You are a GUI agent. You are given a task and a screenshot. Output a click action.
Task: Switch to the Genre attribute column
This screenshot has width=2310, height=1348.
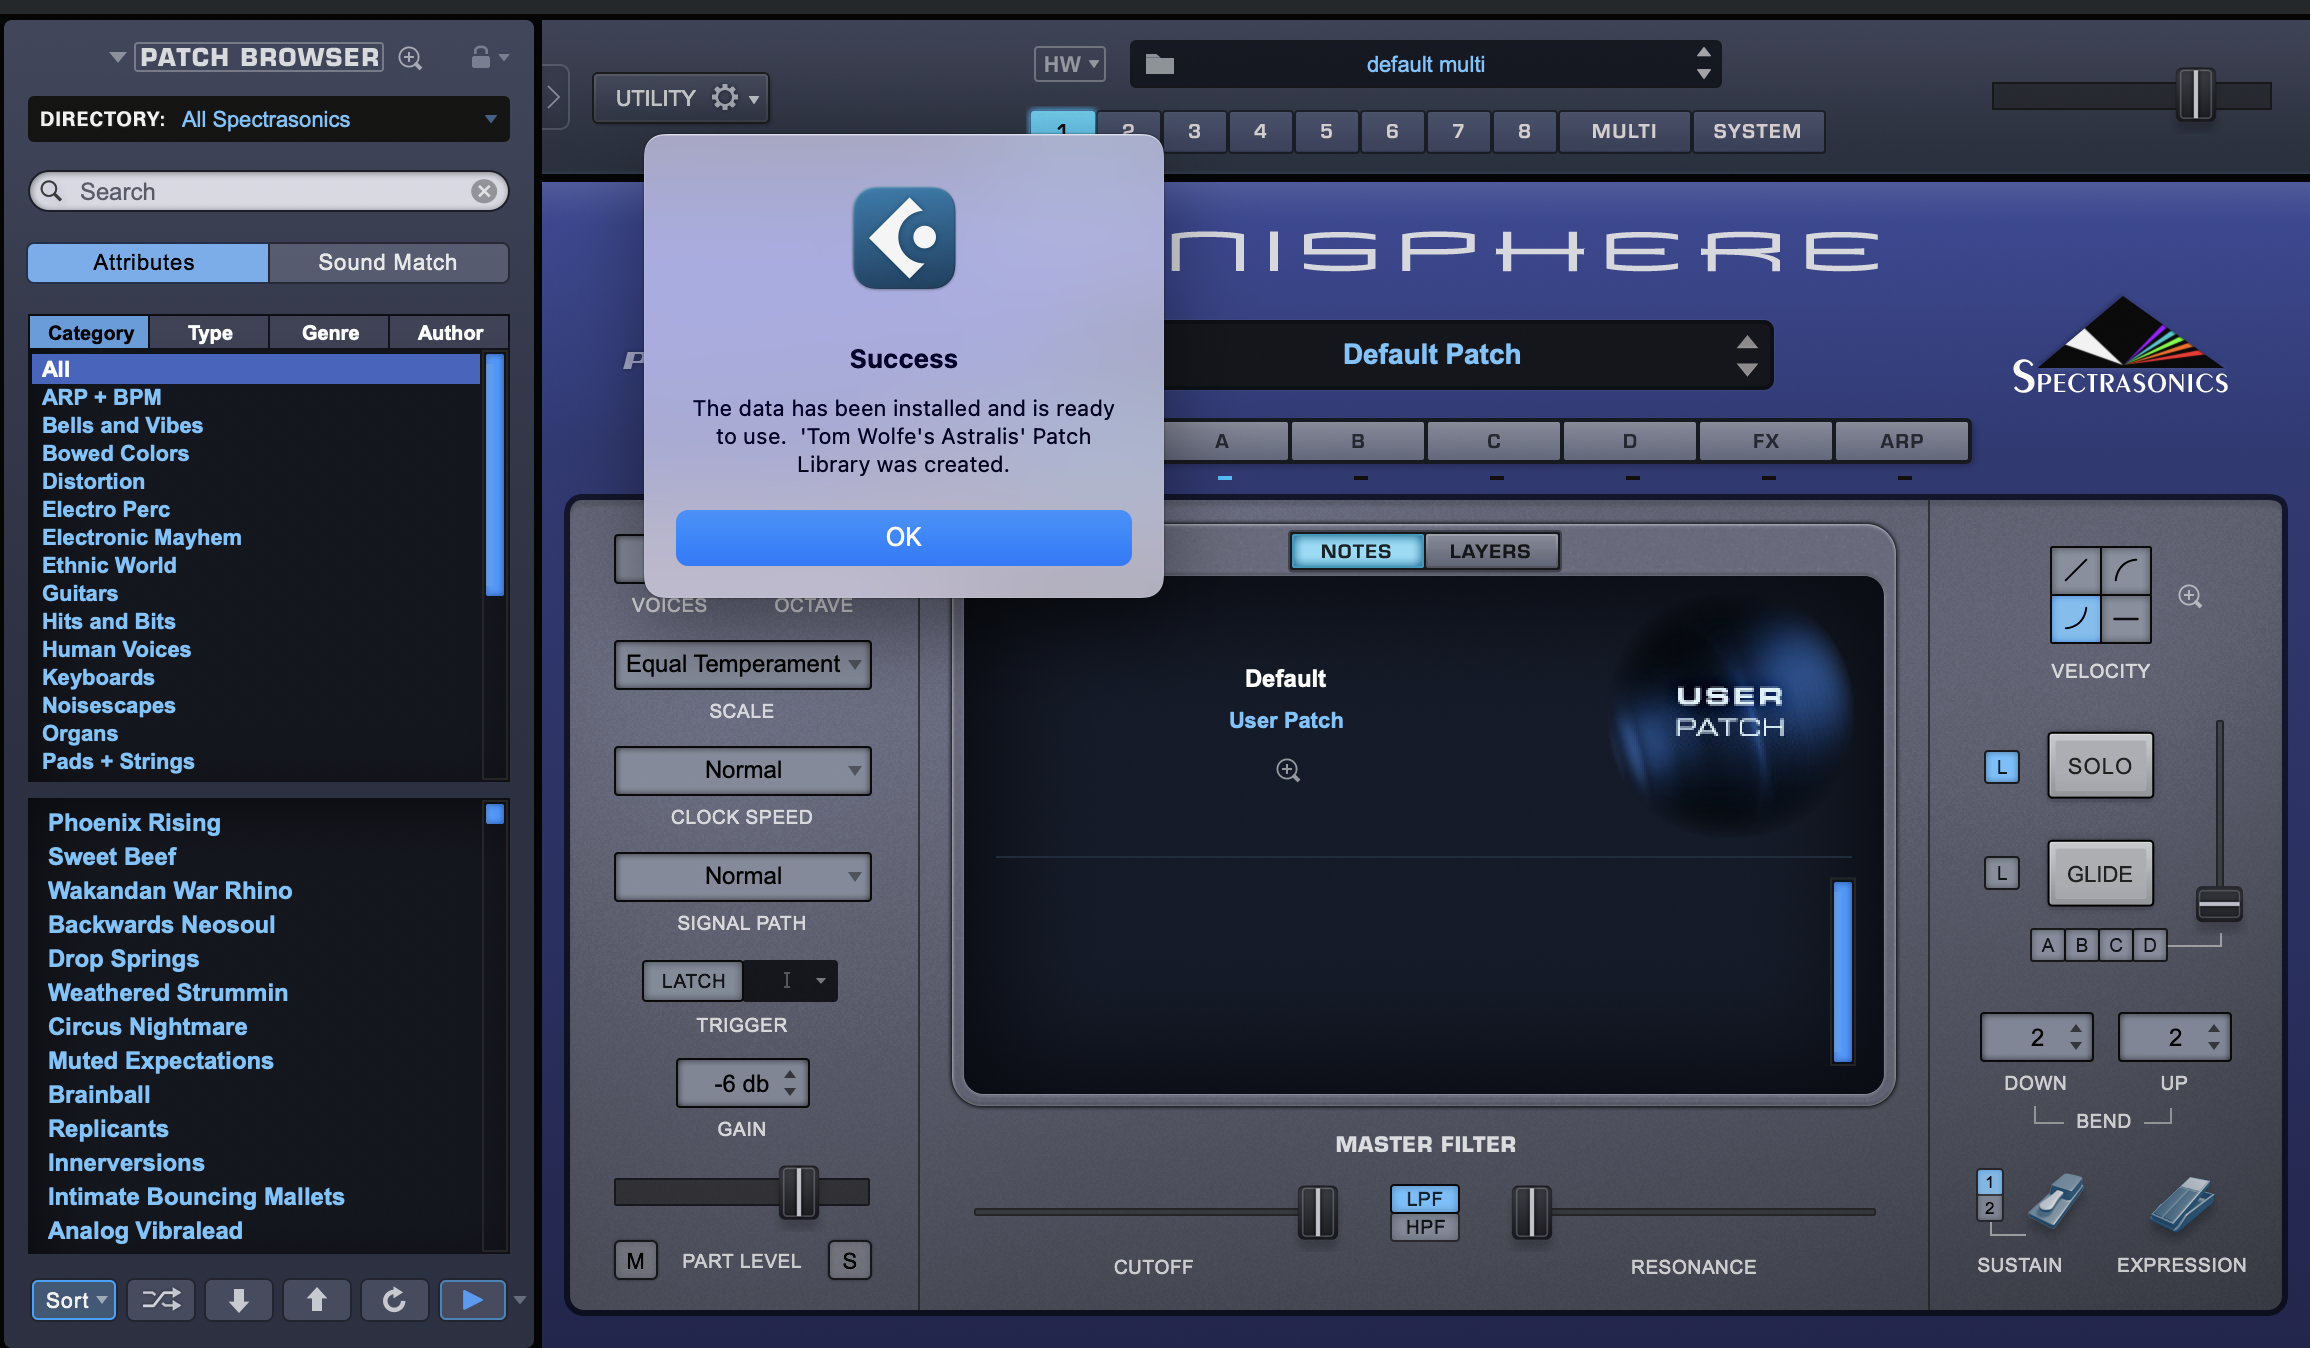pos(330,333)
